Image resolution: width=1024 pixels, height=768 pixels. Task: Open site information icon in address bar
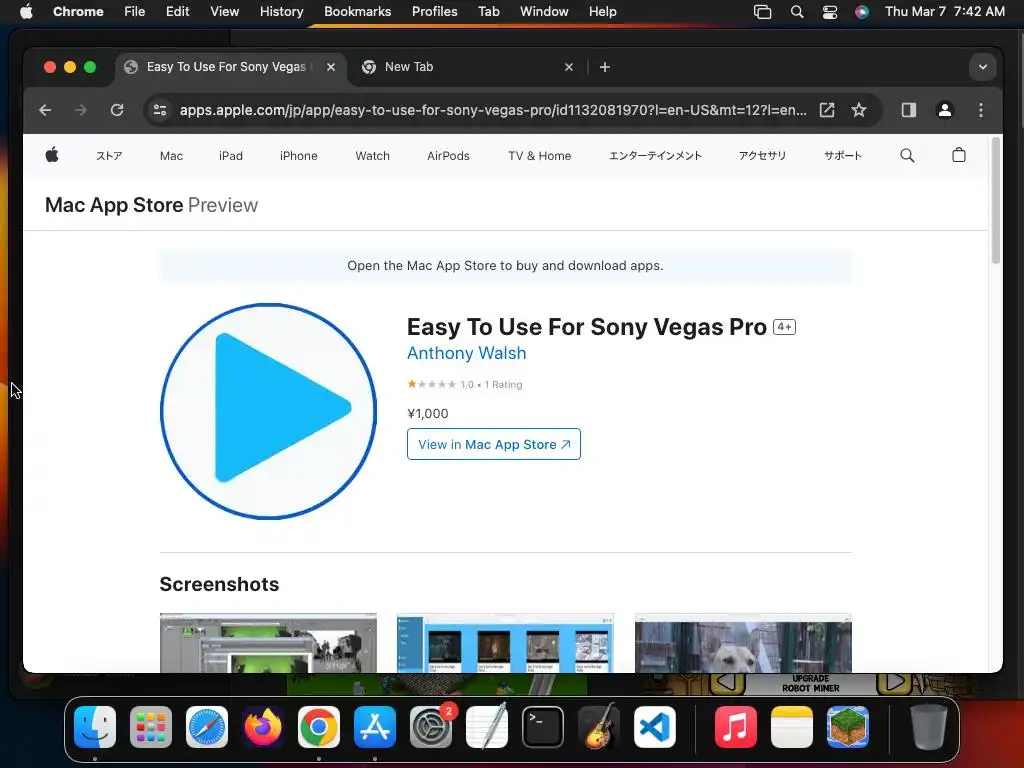click(x=160, y=110)
